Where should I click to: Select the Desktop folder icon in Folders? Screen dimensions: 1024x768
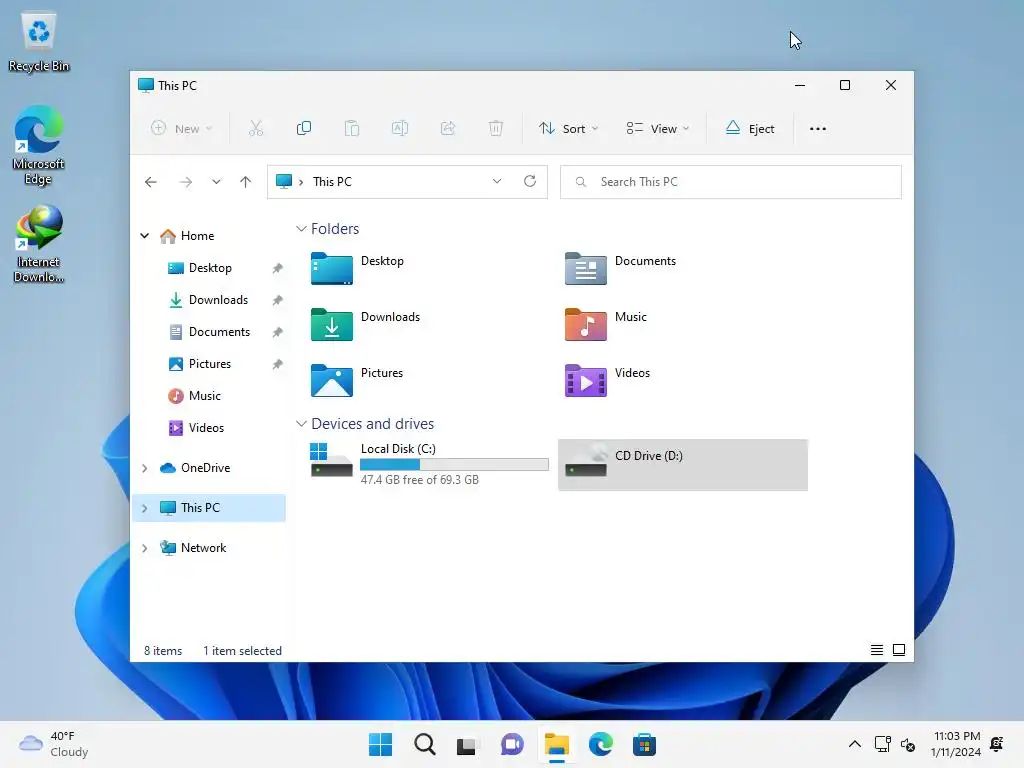click(x=332, y=268)
